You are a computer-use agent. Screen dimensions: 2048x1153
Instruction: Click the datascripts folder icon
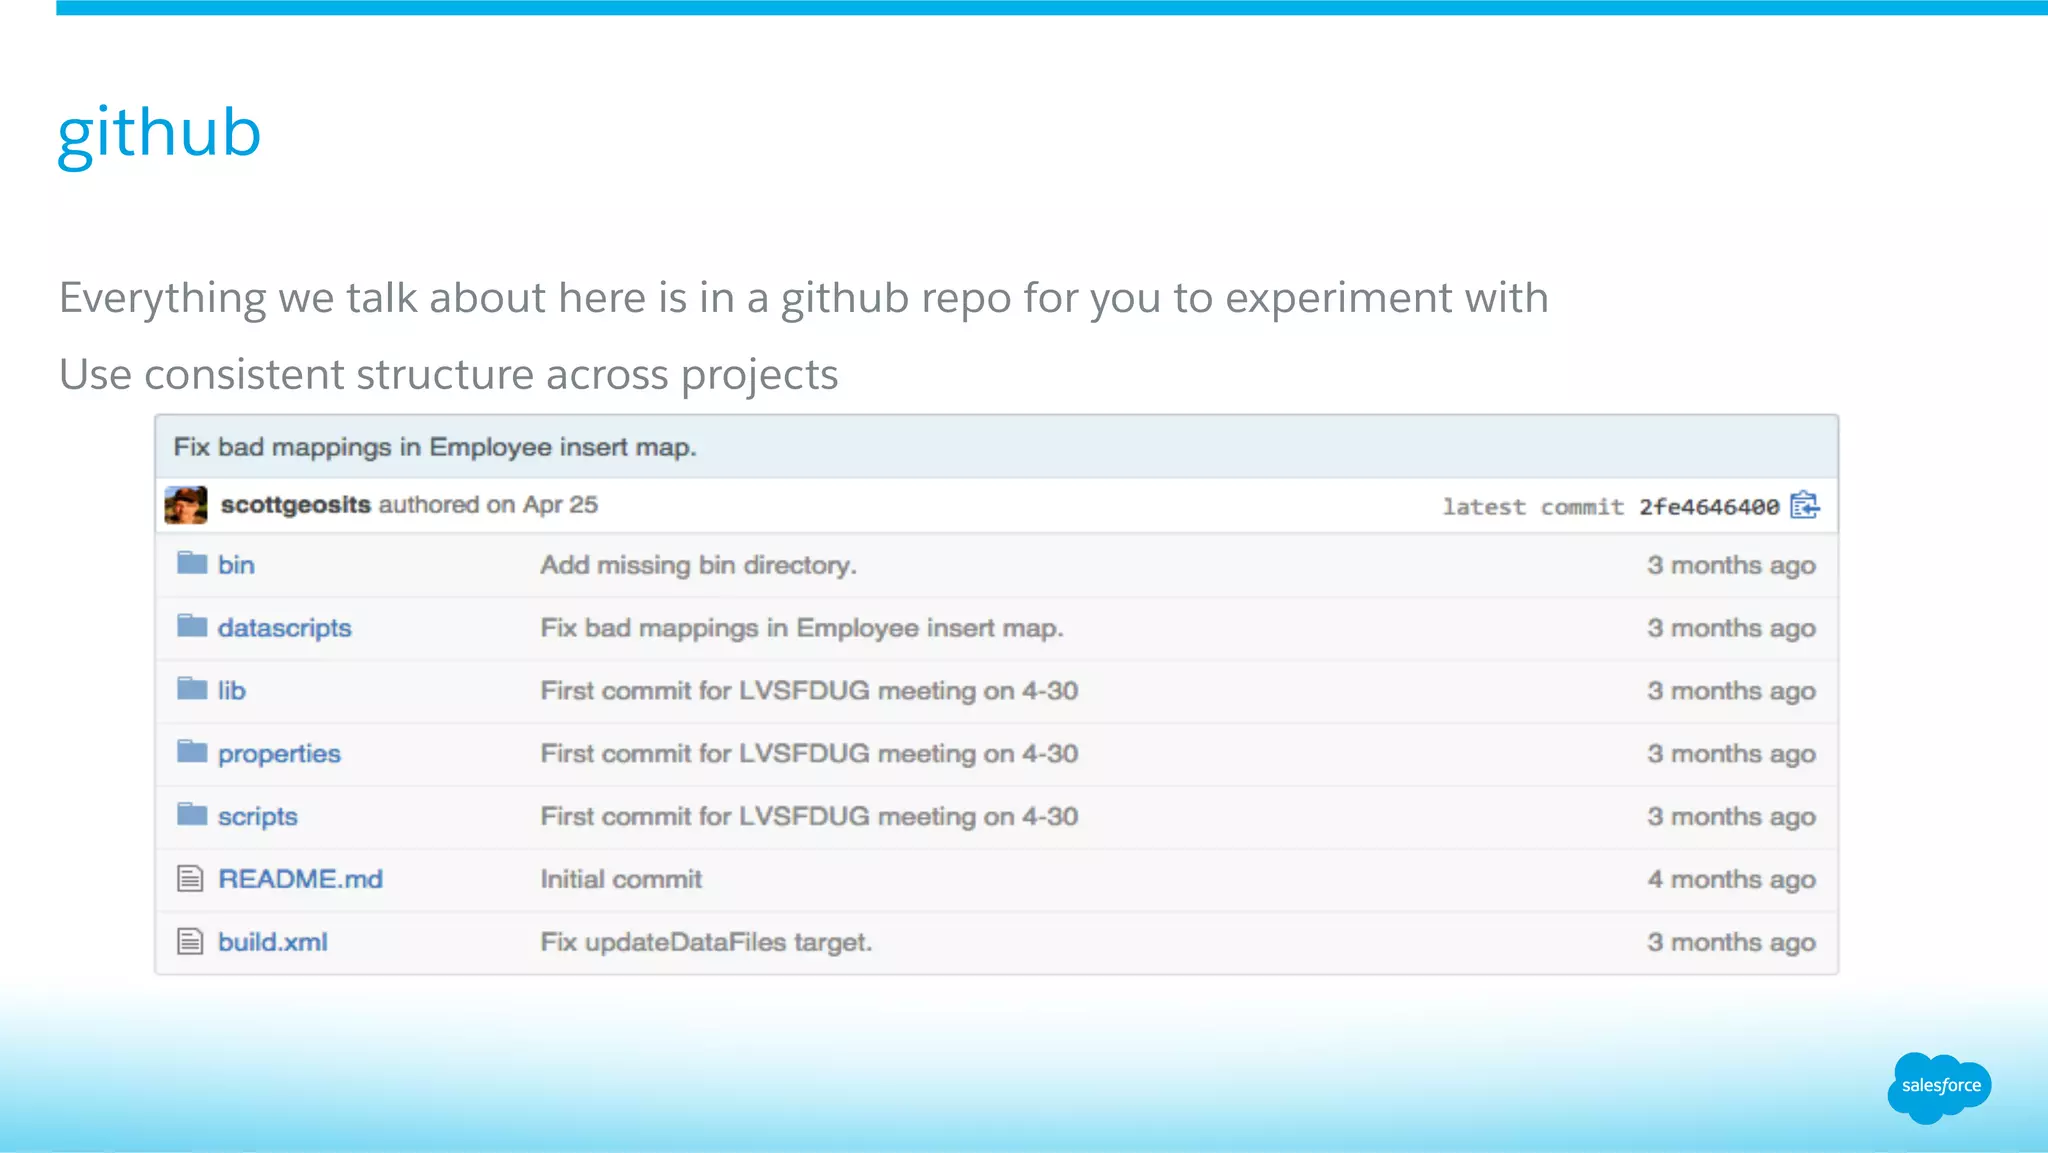pyautogui.click(x=192, y=626)
